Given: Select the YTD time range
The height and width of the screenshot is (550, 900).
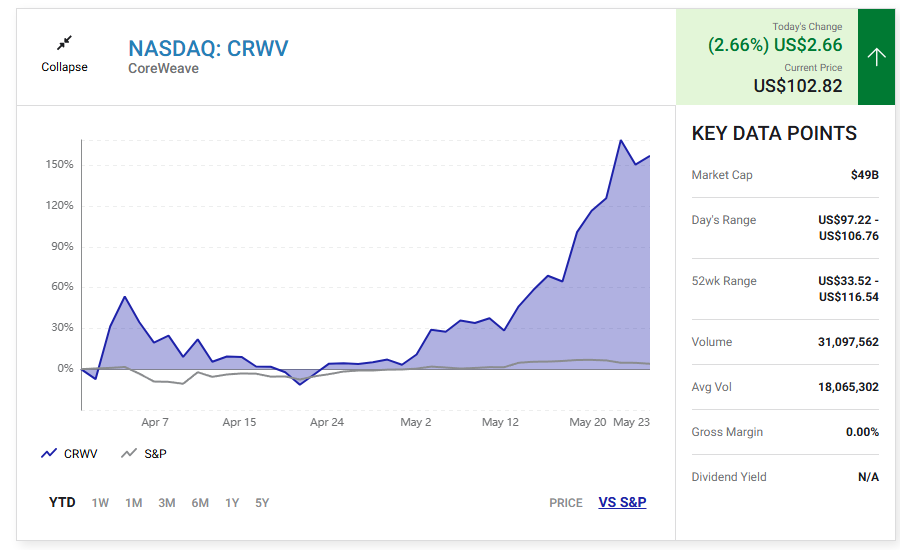Looking at the screenshot, I should (x=62, y=503).
